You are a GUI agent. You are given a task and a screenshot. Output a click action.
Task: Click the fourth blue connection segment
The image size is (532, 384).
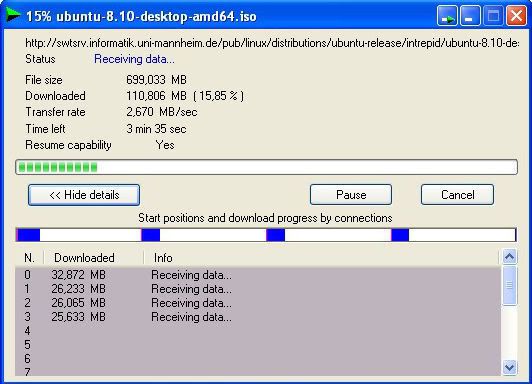point(400,235)
